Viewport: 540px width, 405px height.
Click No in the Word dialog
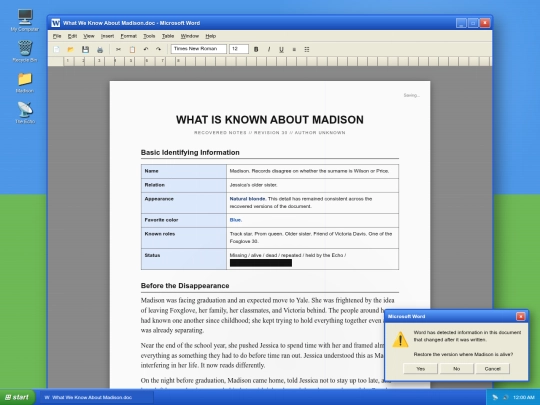click(457, 369)
